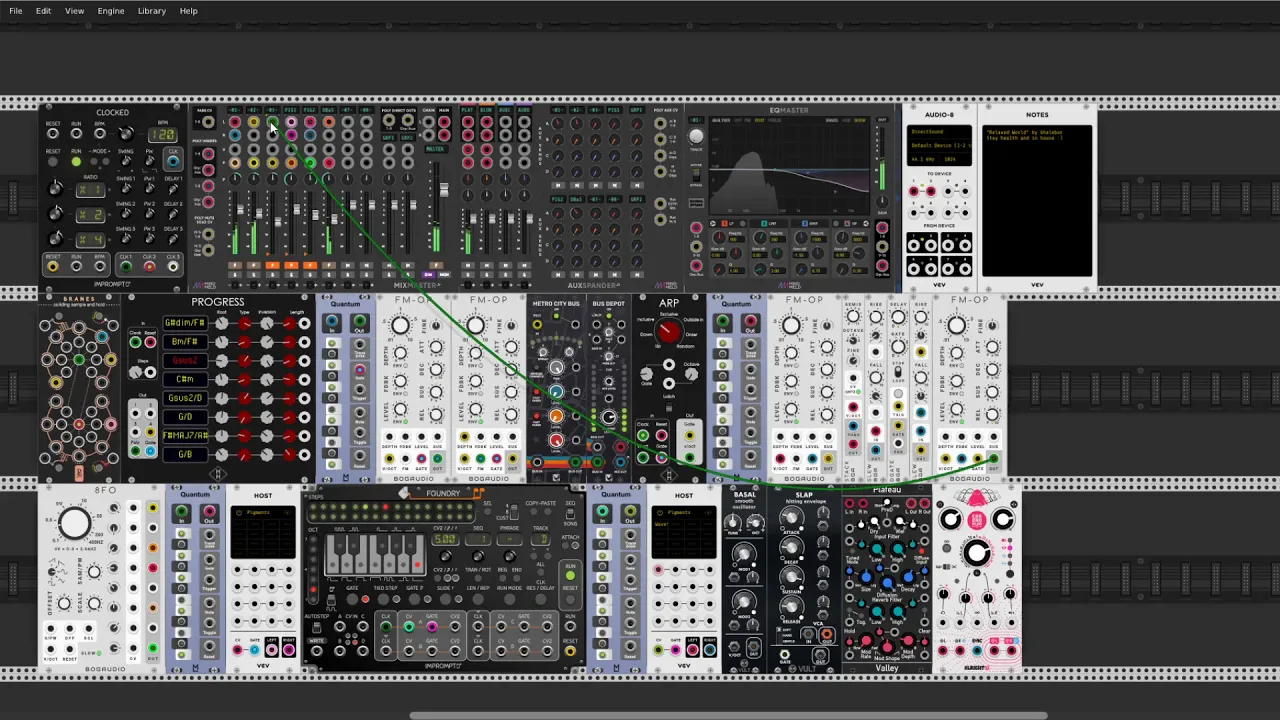The height and width of the screenshot is (720, 1280).
Task: Click the Dry knob on Plateau
Action: click(874, 521)
